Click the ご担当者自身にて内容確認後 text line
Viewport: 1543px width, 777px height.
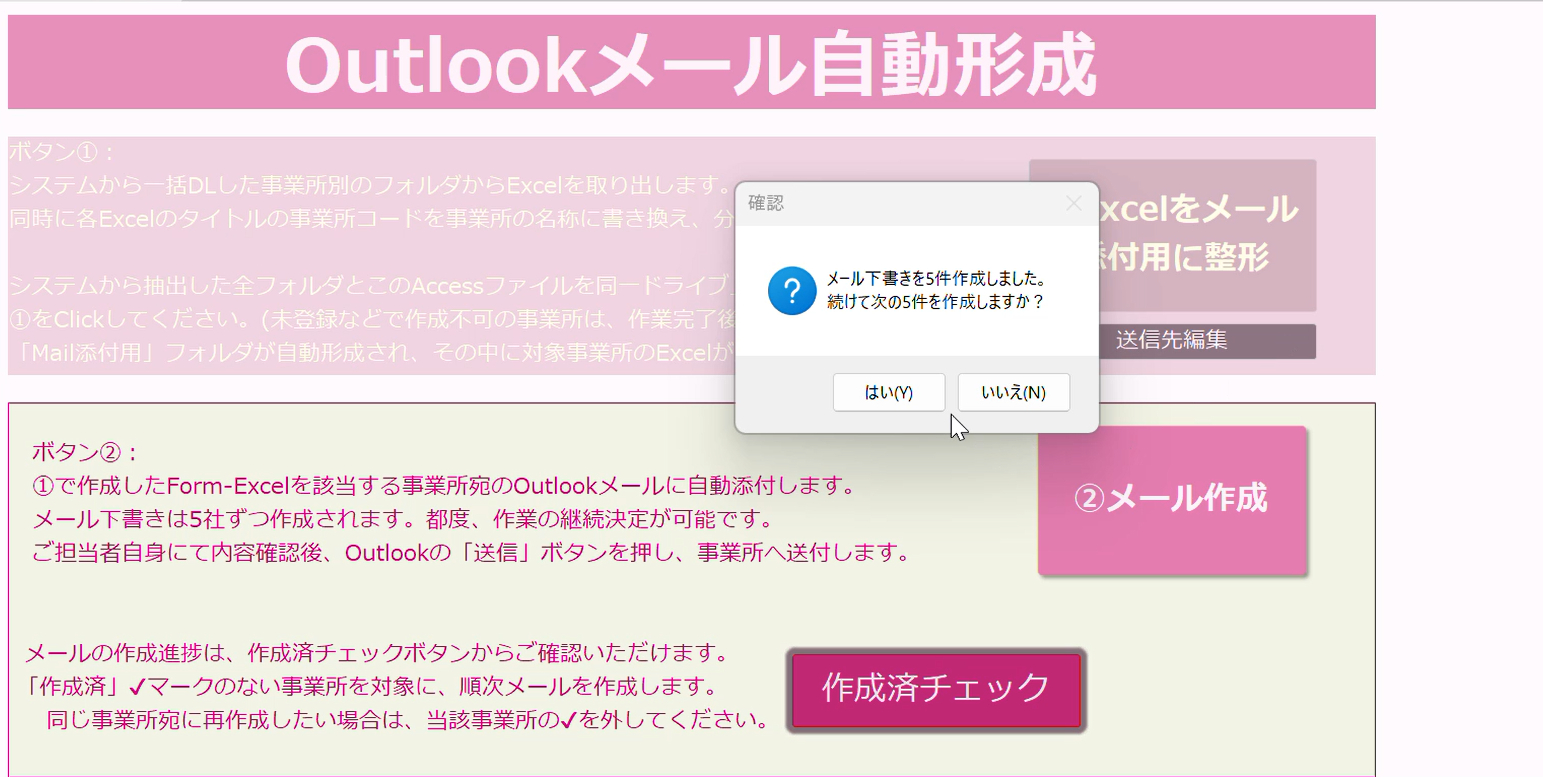(x=471, y=553)
